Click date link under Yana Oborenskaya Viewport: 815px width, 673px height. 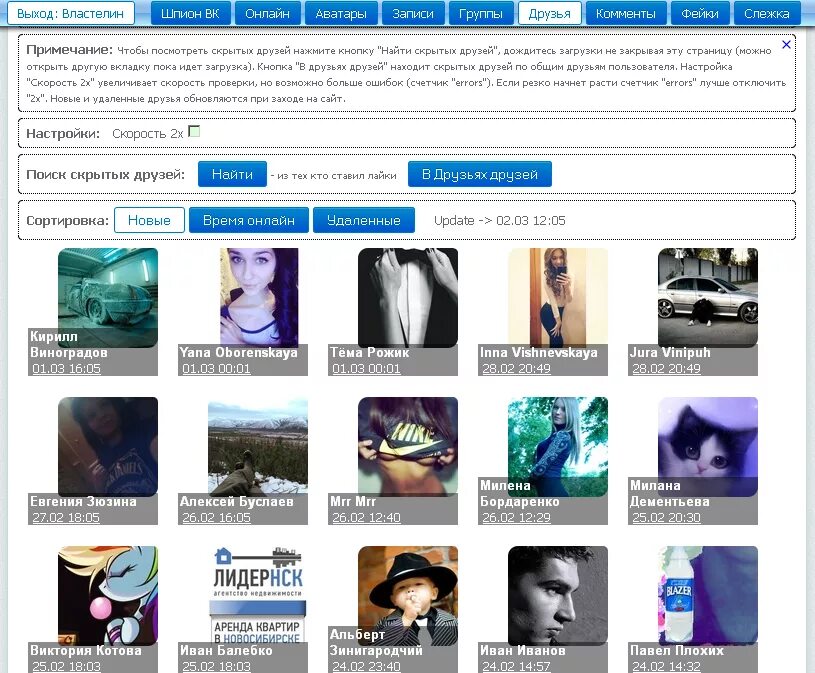coord(216,368)
